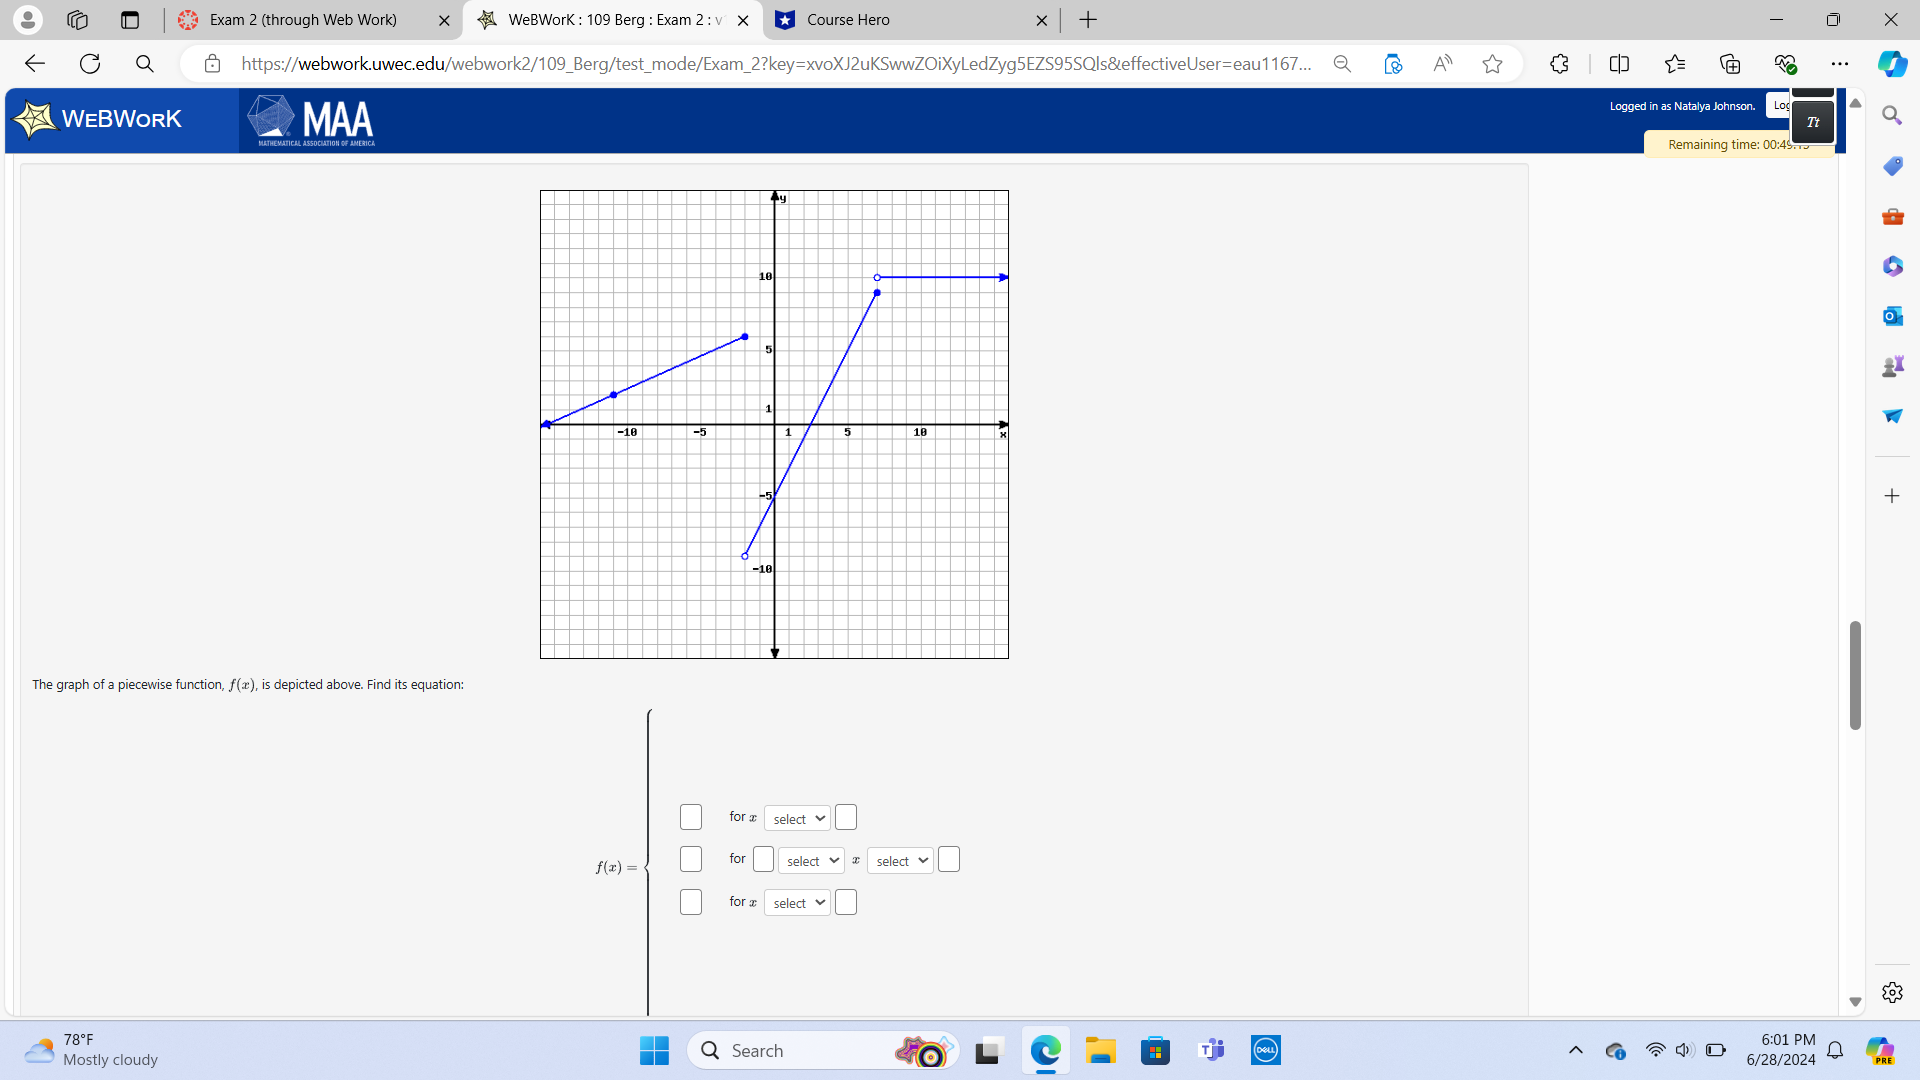The width and height of the screenshot is (1920, 1080).
Task: Click third piece expression input box
Action: pyautogui.click(x=691, y=902)
